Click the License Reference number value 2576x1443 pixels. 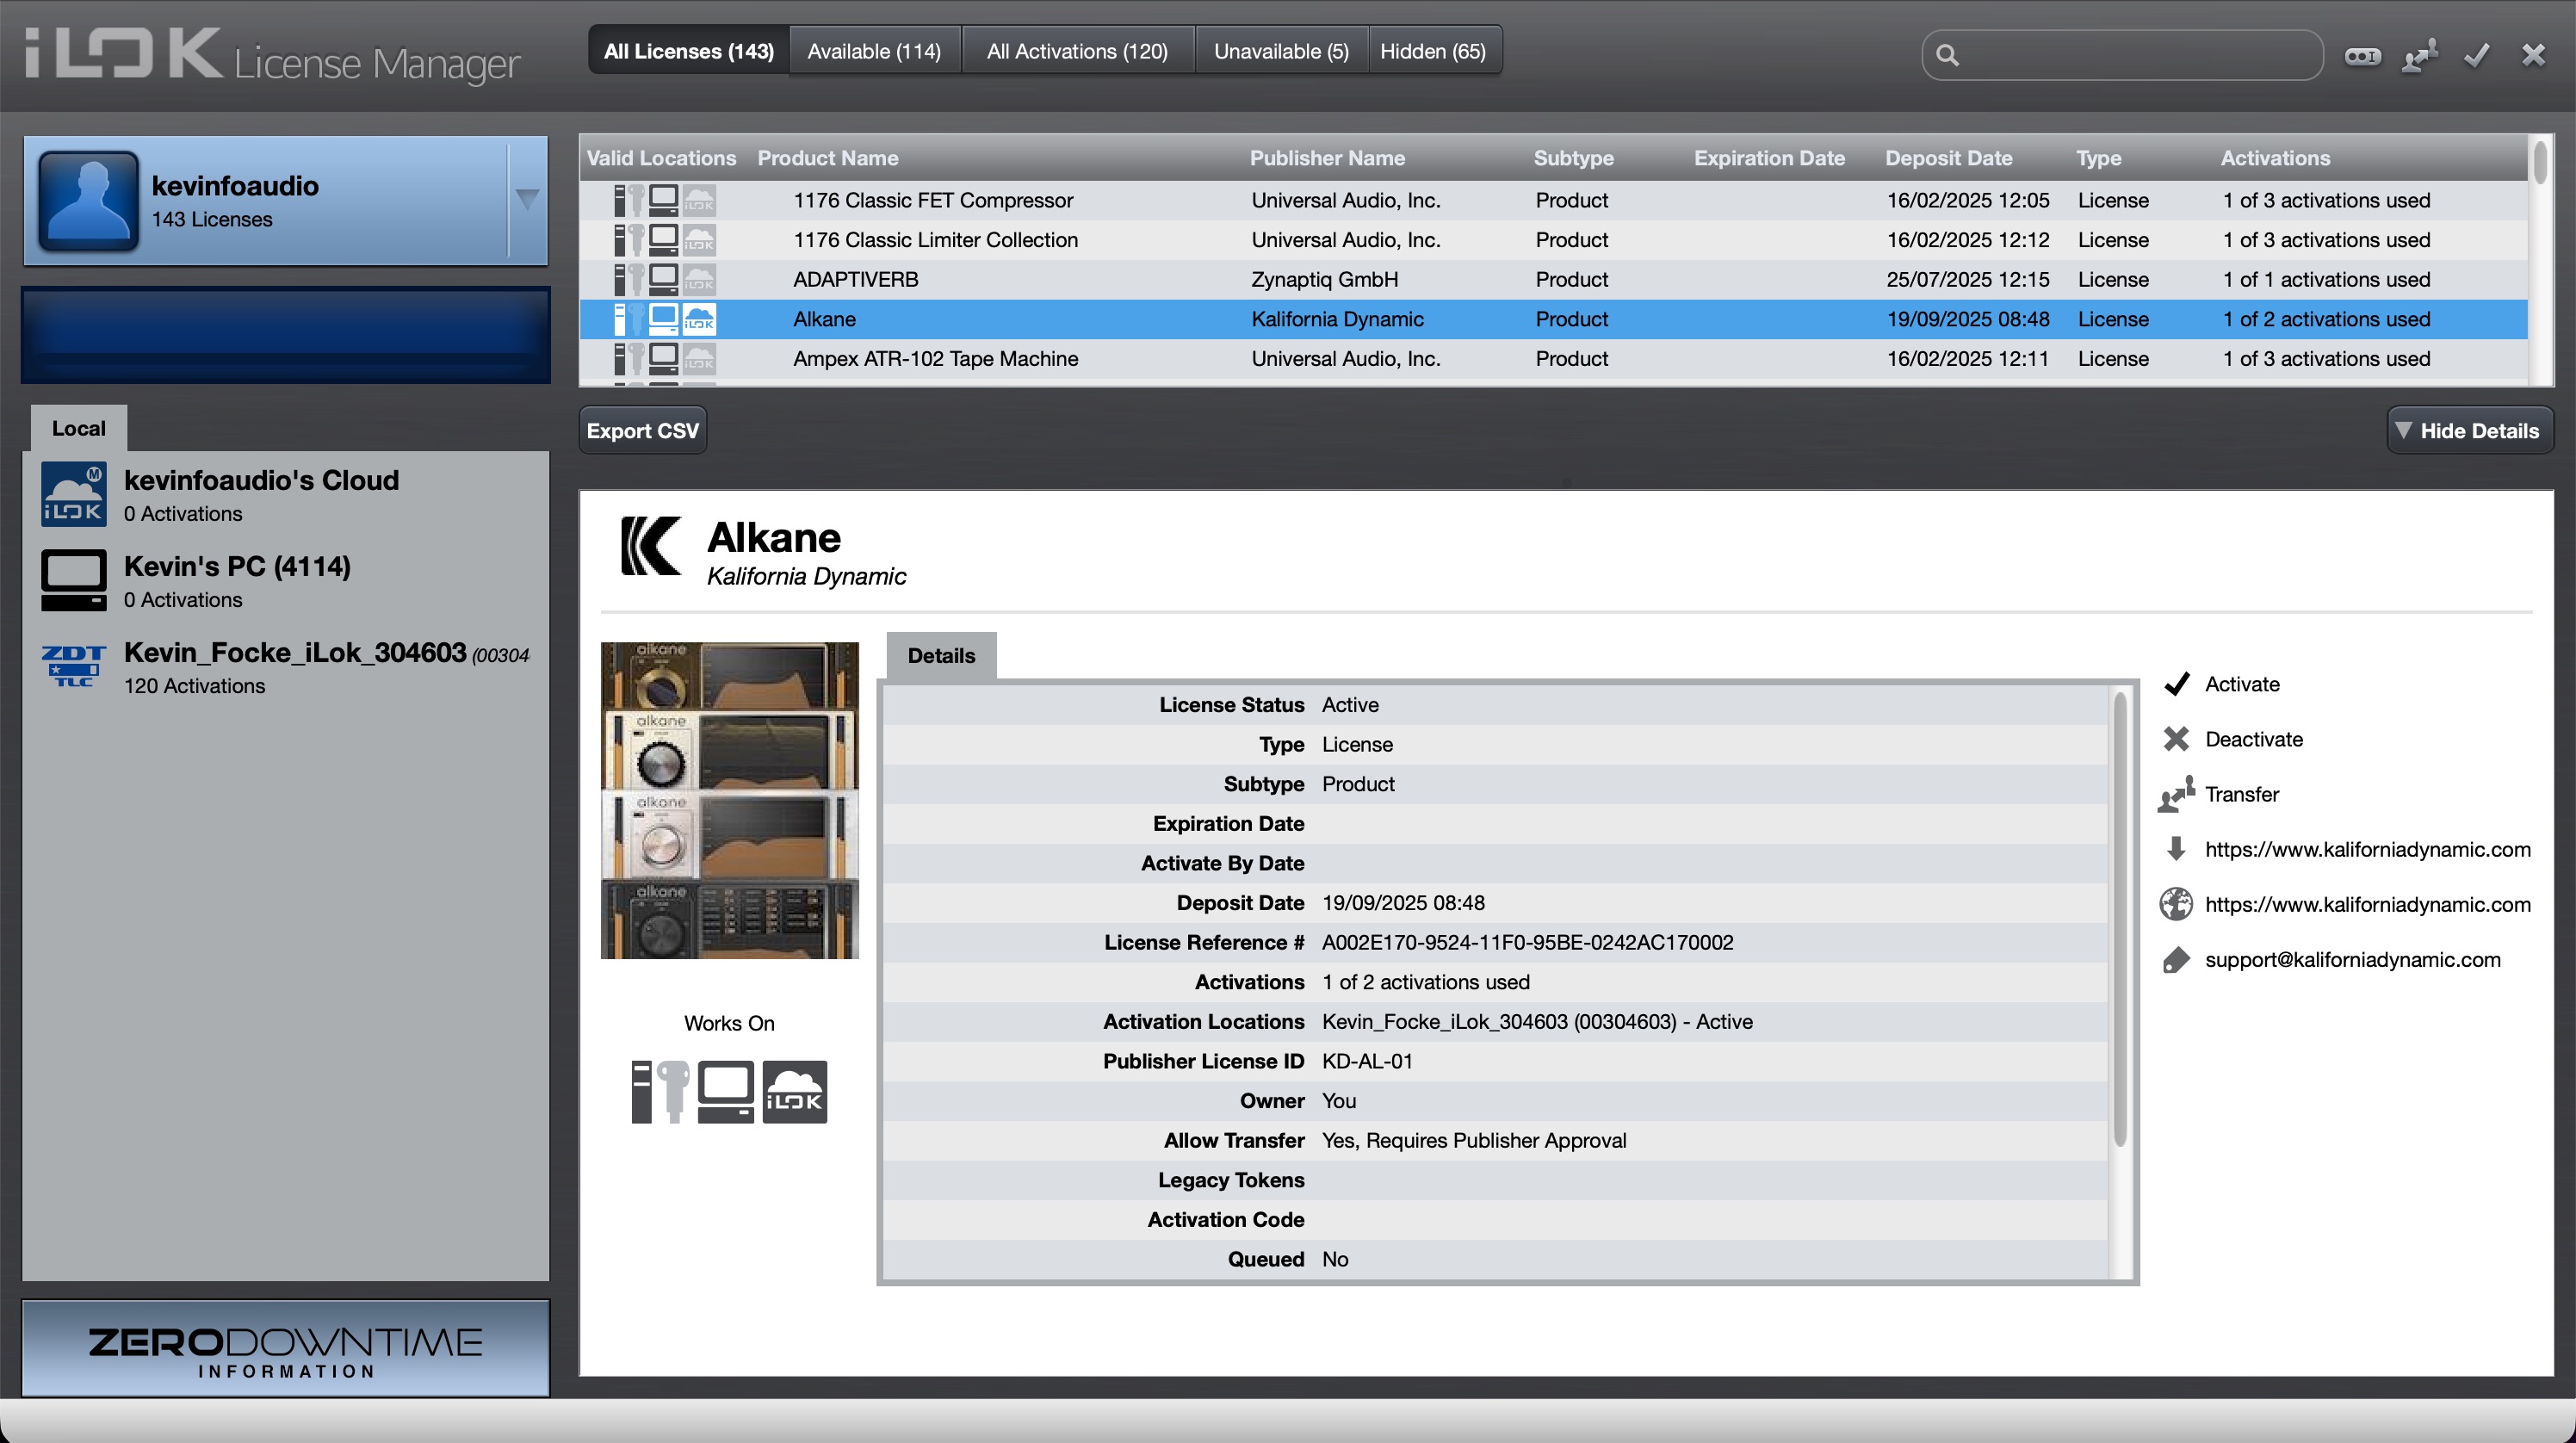[x=1527, y=942]
